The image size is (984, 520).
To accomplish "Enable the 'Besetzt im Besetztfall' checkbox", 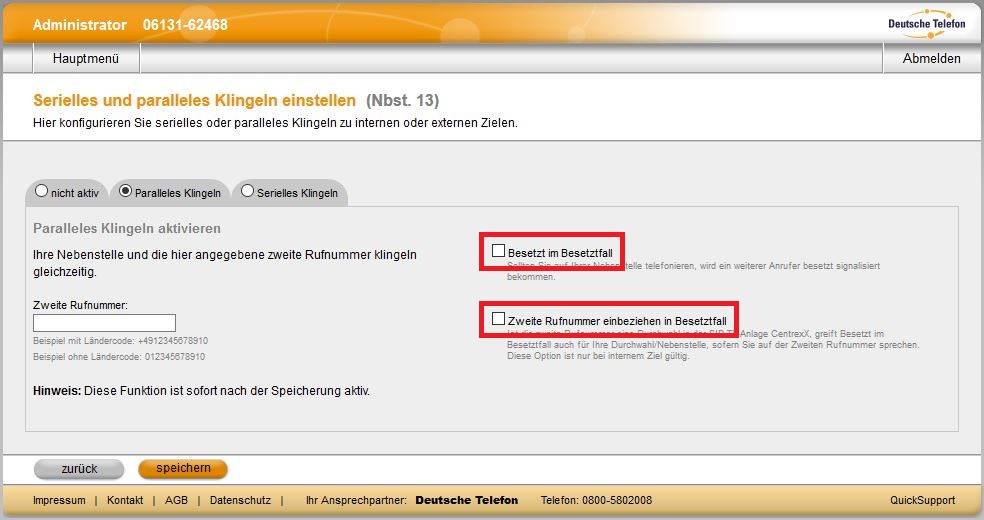I will [x=498, y=251].
